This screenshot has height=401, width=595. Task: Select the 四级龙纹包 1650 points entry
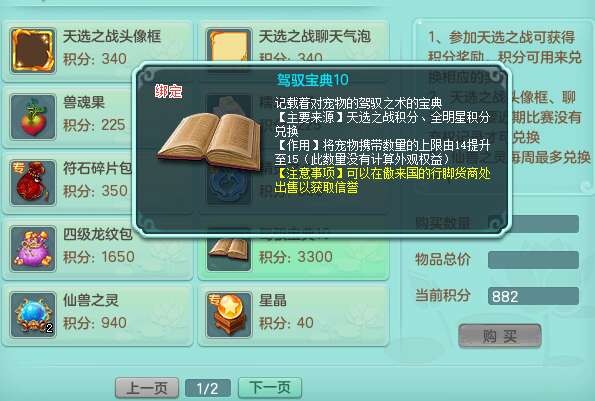pyautogui.click(x=98, y=249)
